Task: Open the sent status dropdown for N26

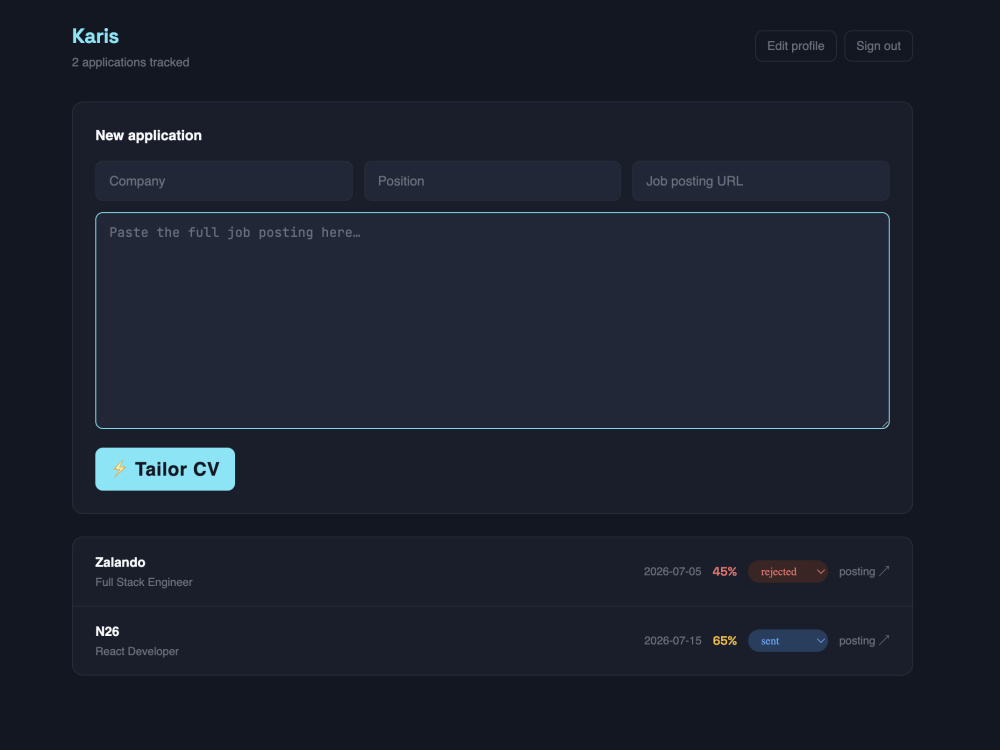Action: pyautogui.click(x=788, y=641)
